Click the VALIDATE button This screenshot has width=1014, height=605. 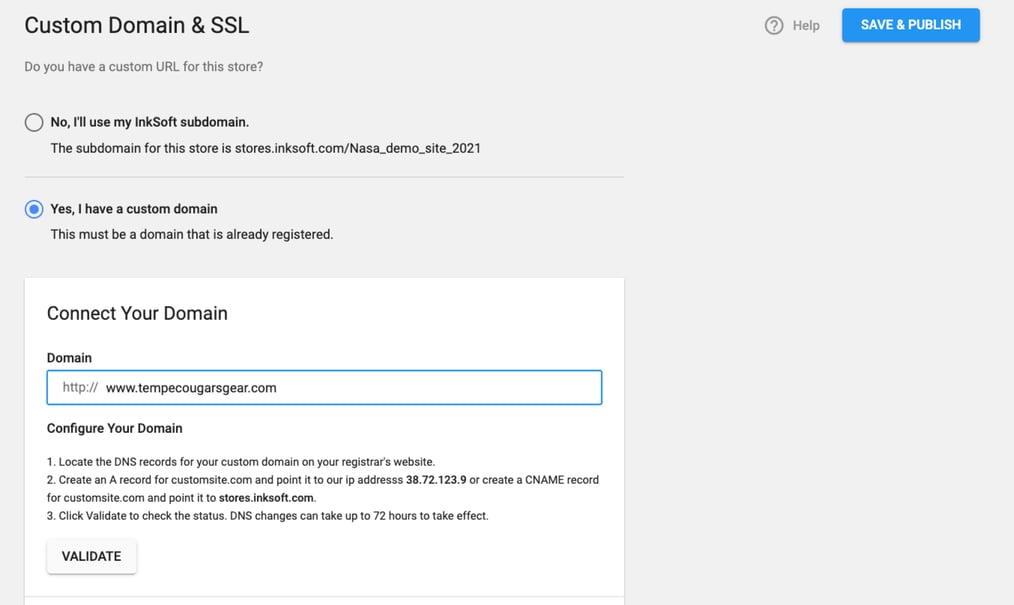point(91,556)
